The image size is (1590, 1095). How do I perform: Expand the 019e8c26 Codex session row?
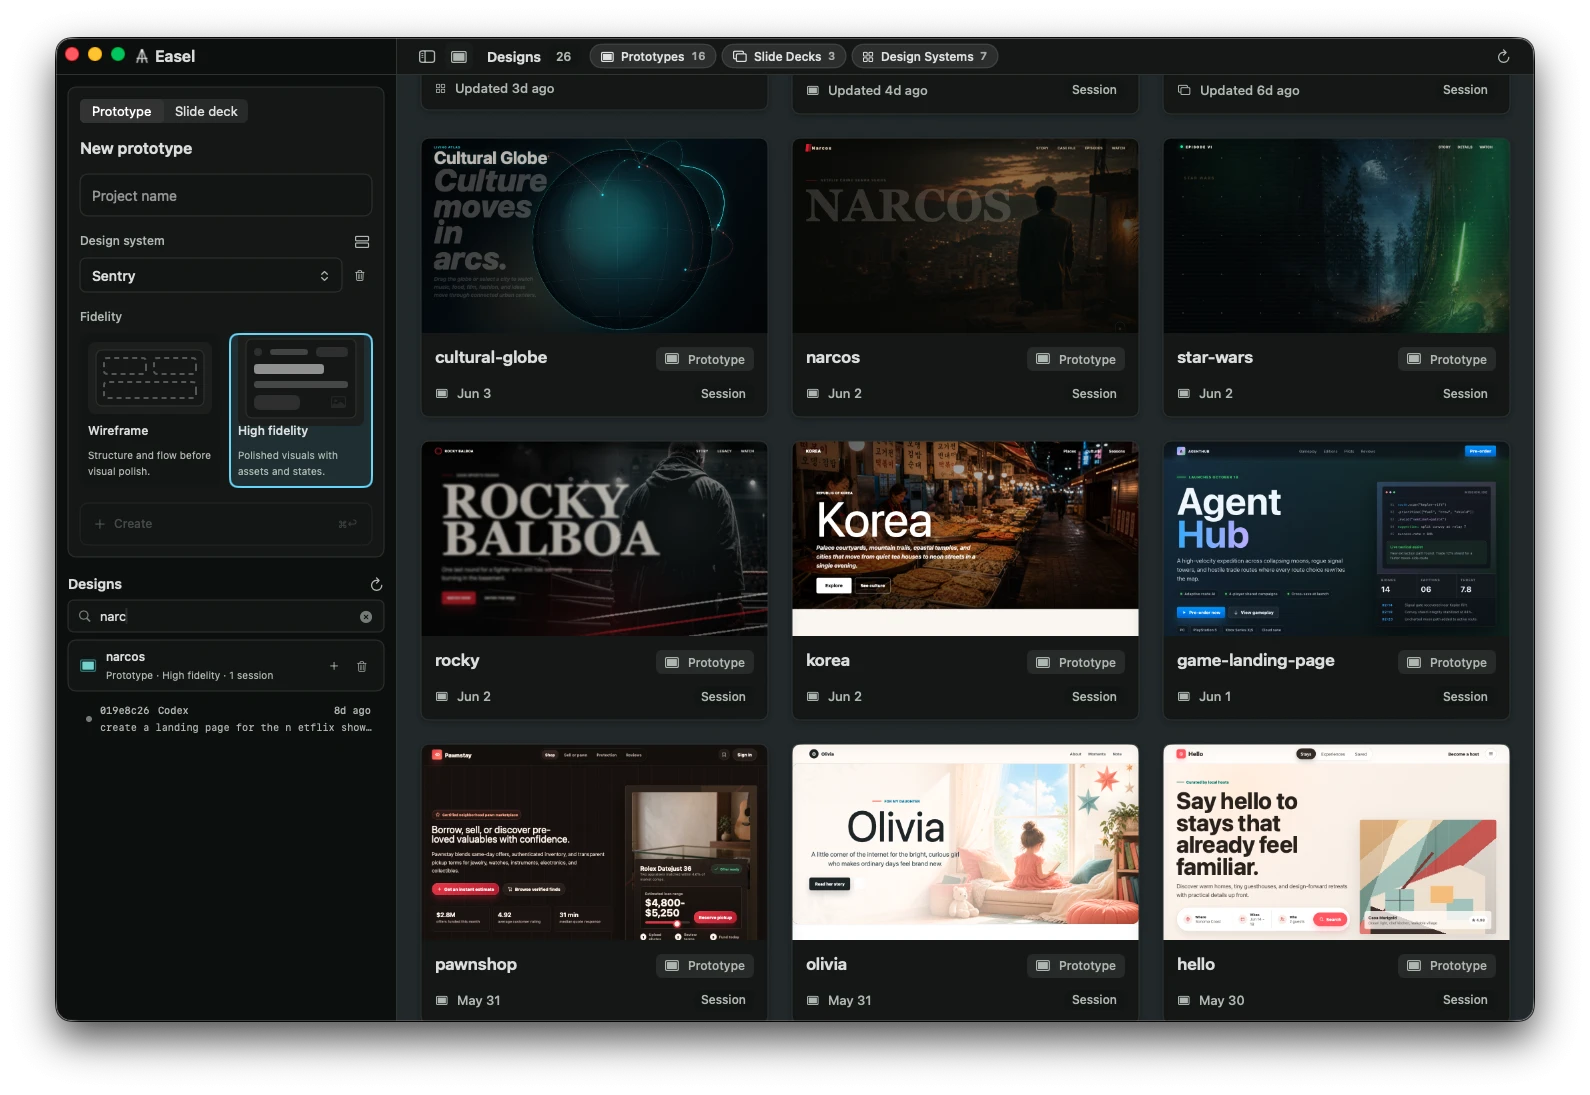pyautogui.click(x=226, y=719)
